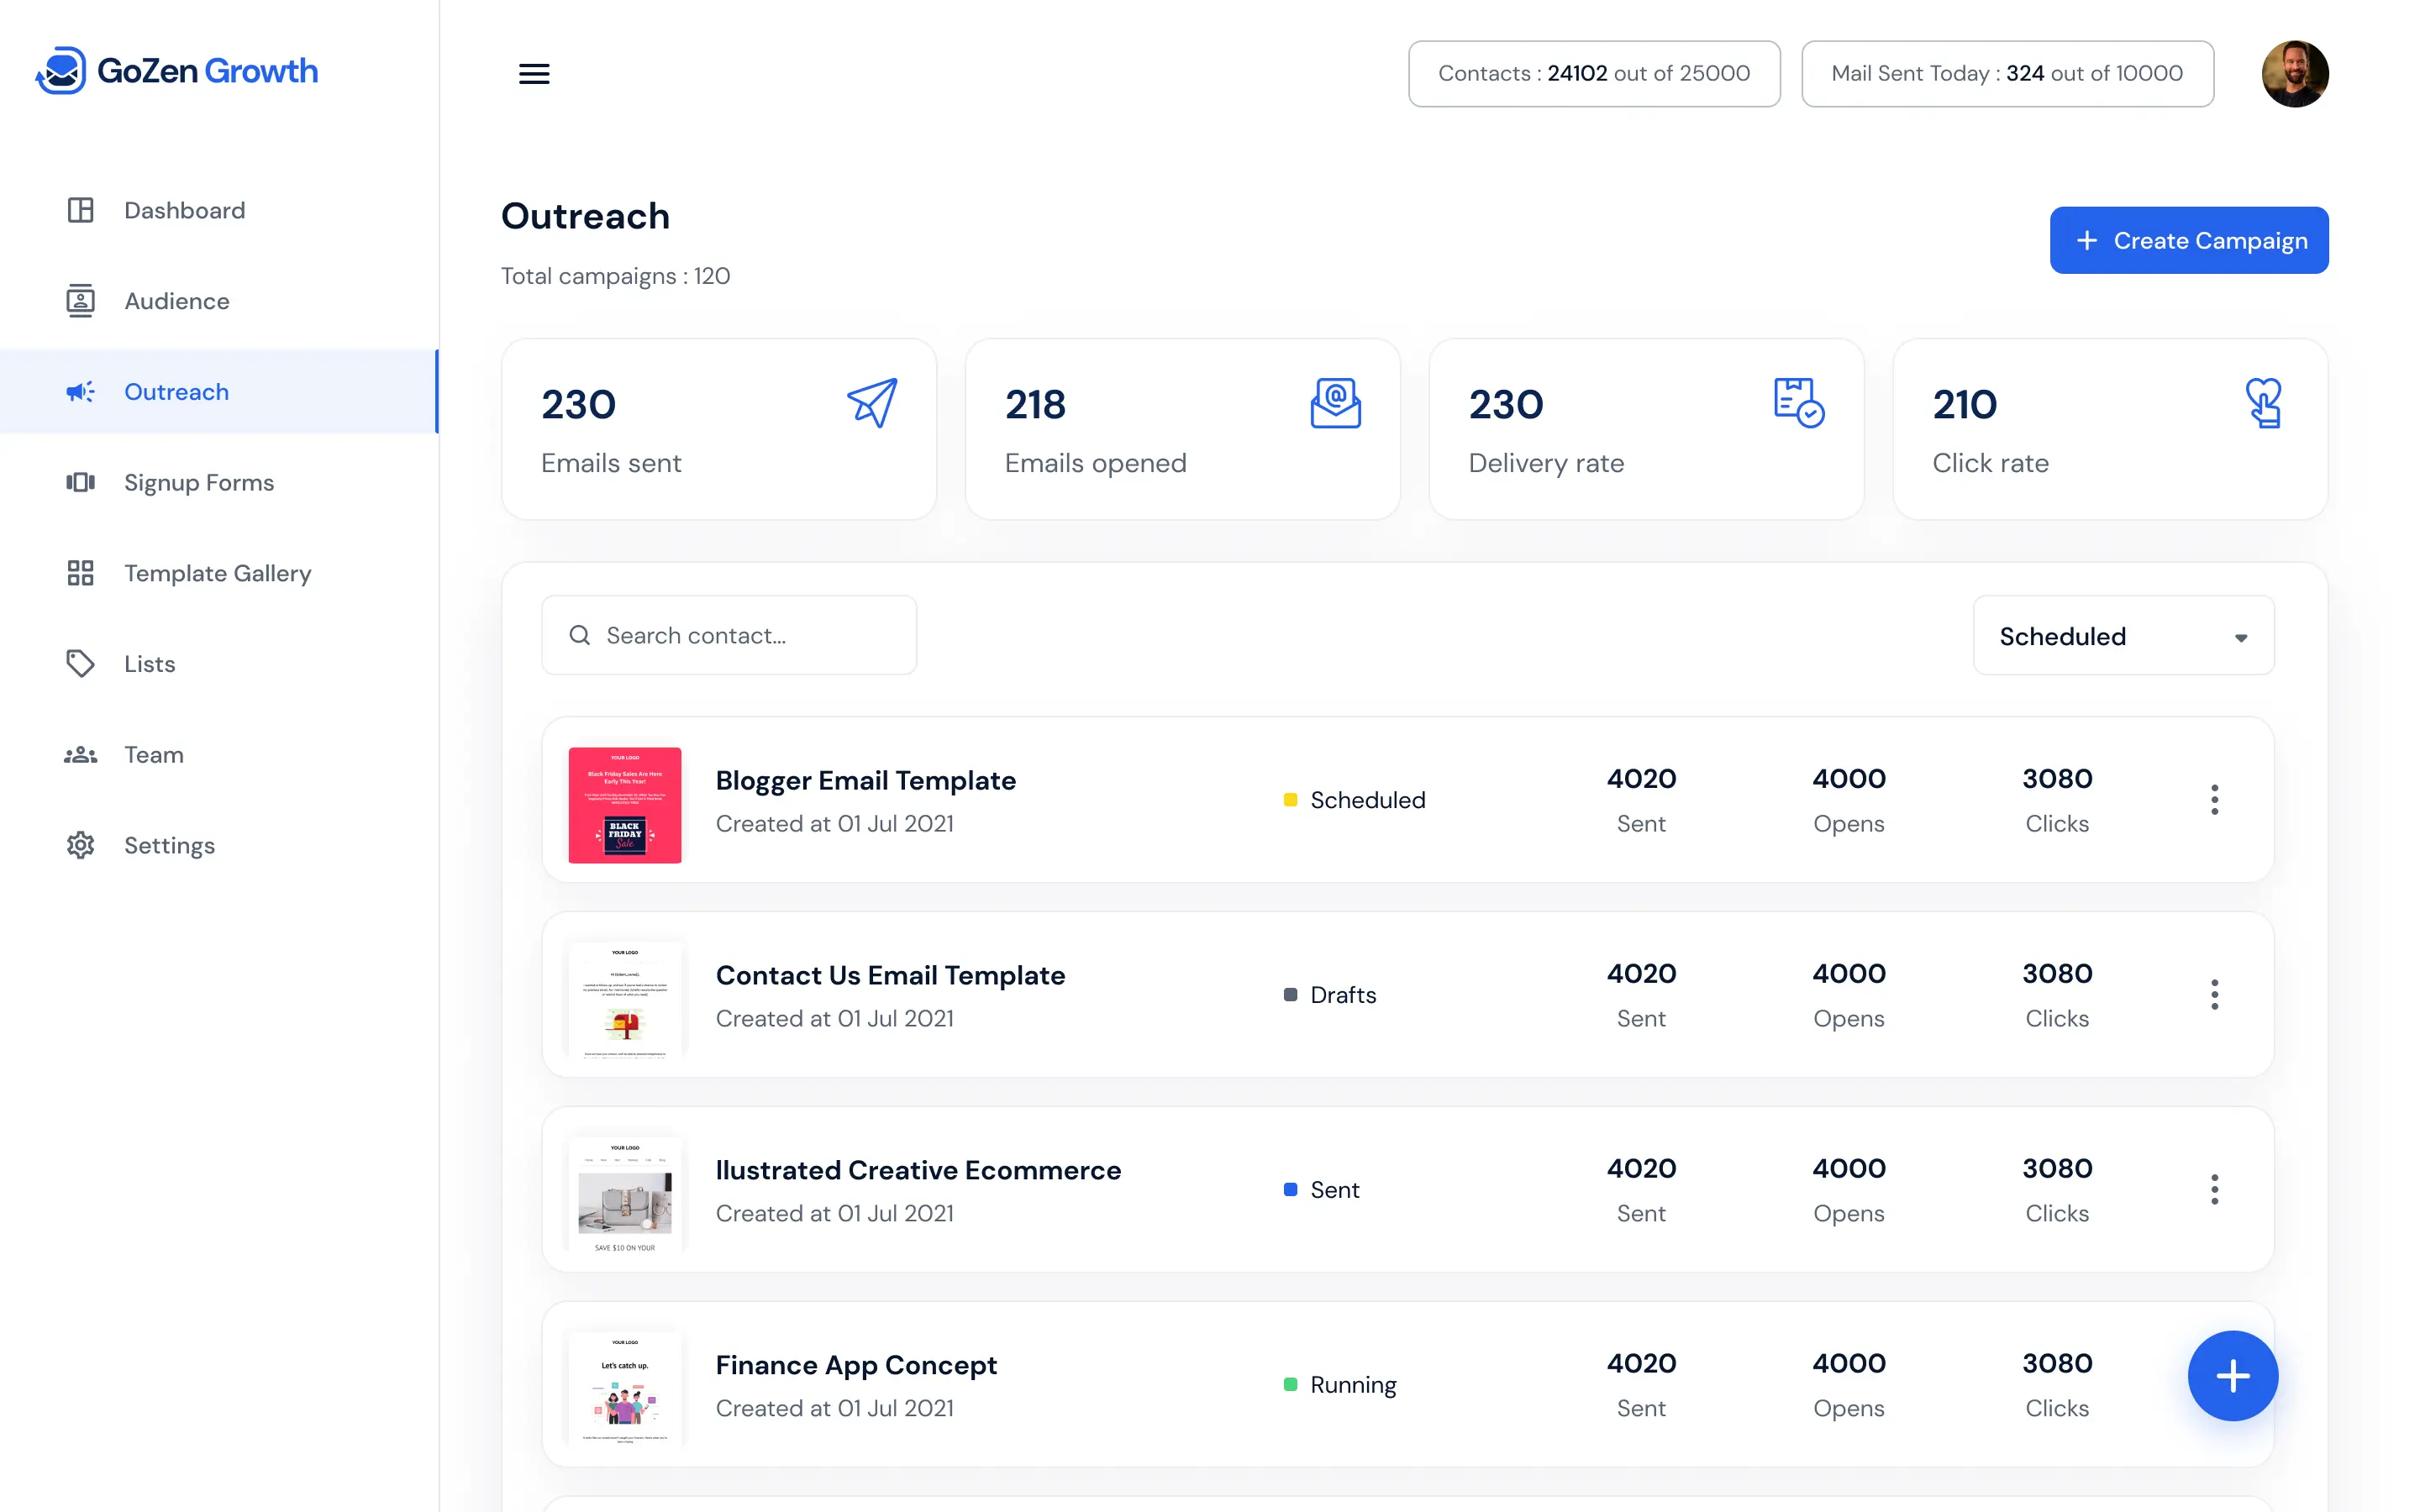Image resolution: width=2420 pixels, height=1512 pixels.
Task: Click the Team people icon
Action: [x=80, y=754]
